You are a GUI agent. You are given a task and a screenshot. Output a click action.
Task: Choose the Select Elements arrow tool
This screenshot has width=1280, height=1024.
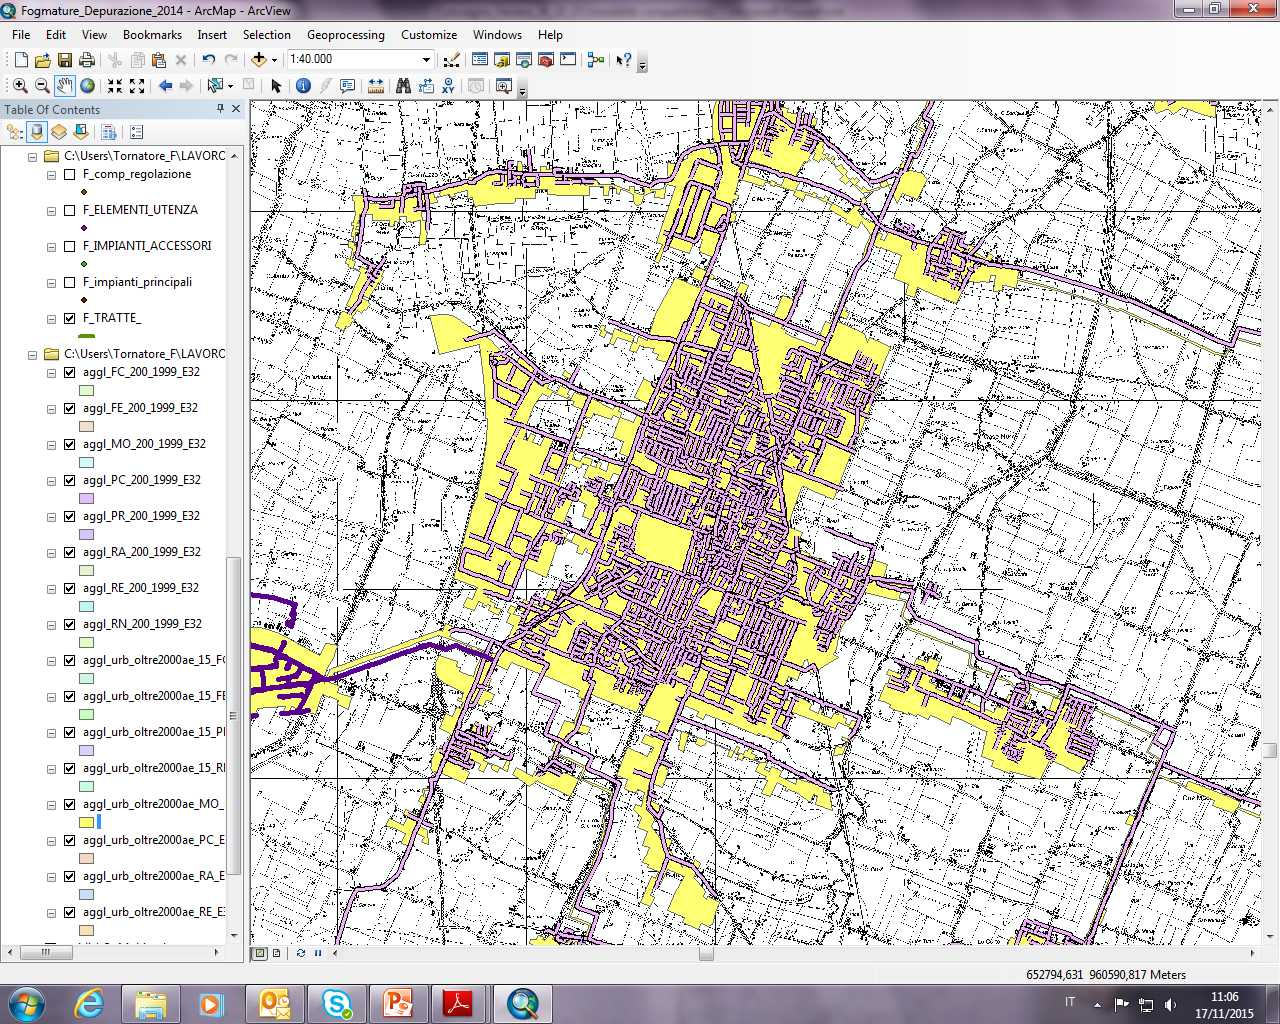[x=277, y=86]
